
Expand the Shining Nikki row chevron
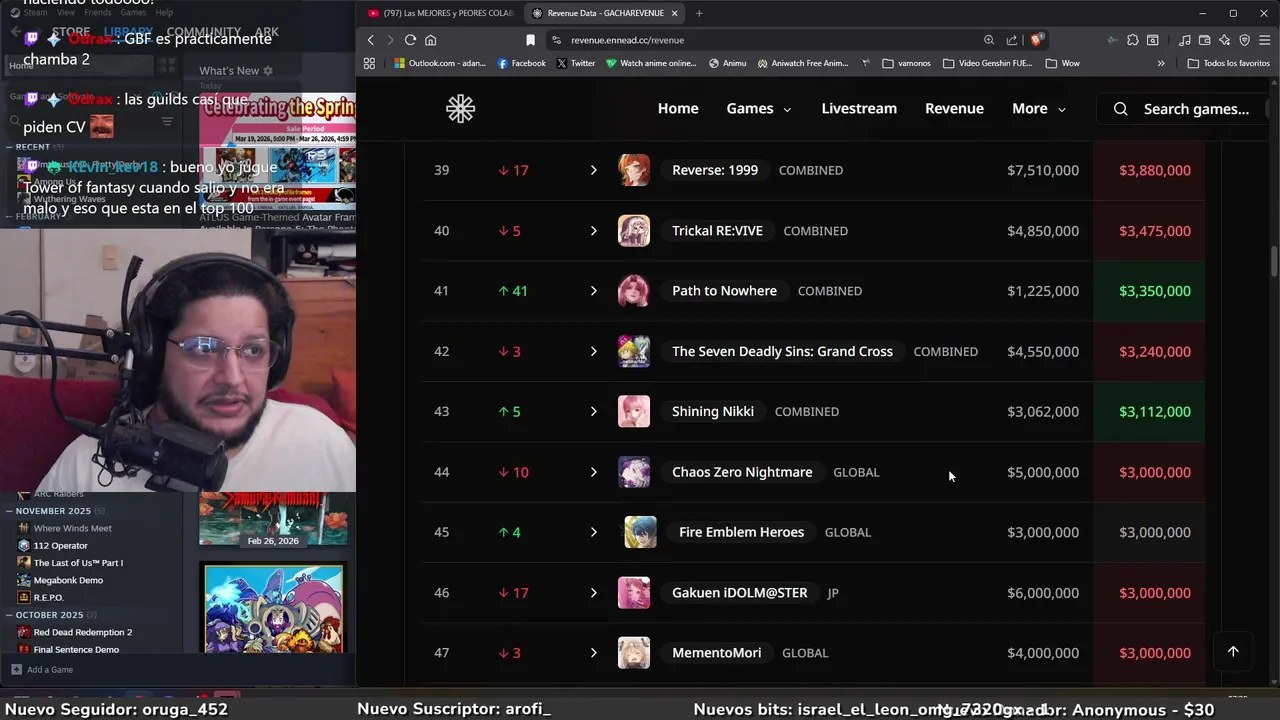(593, 411)
